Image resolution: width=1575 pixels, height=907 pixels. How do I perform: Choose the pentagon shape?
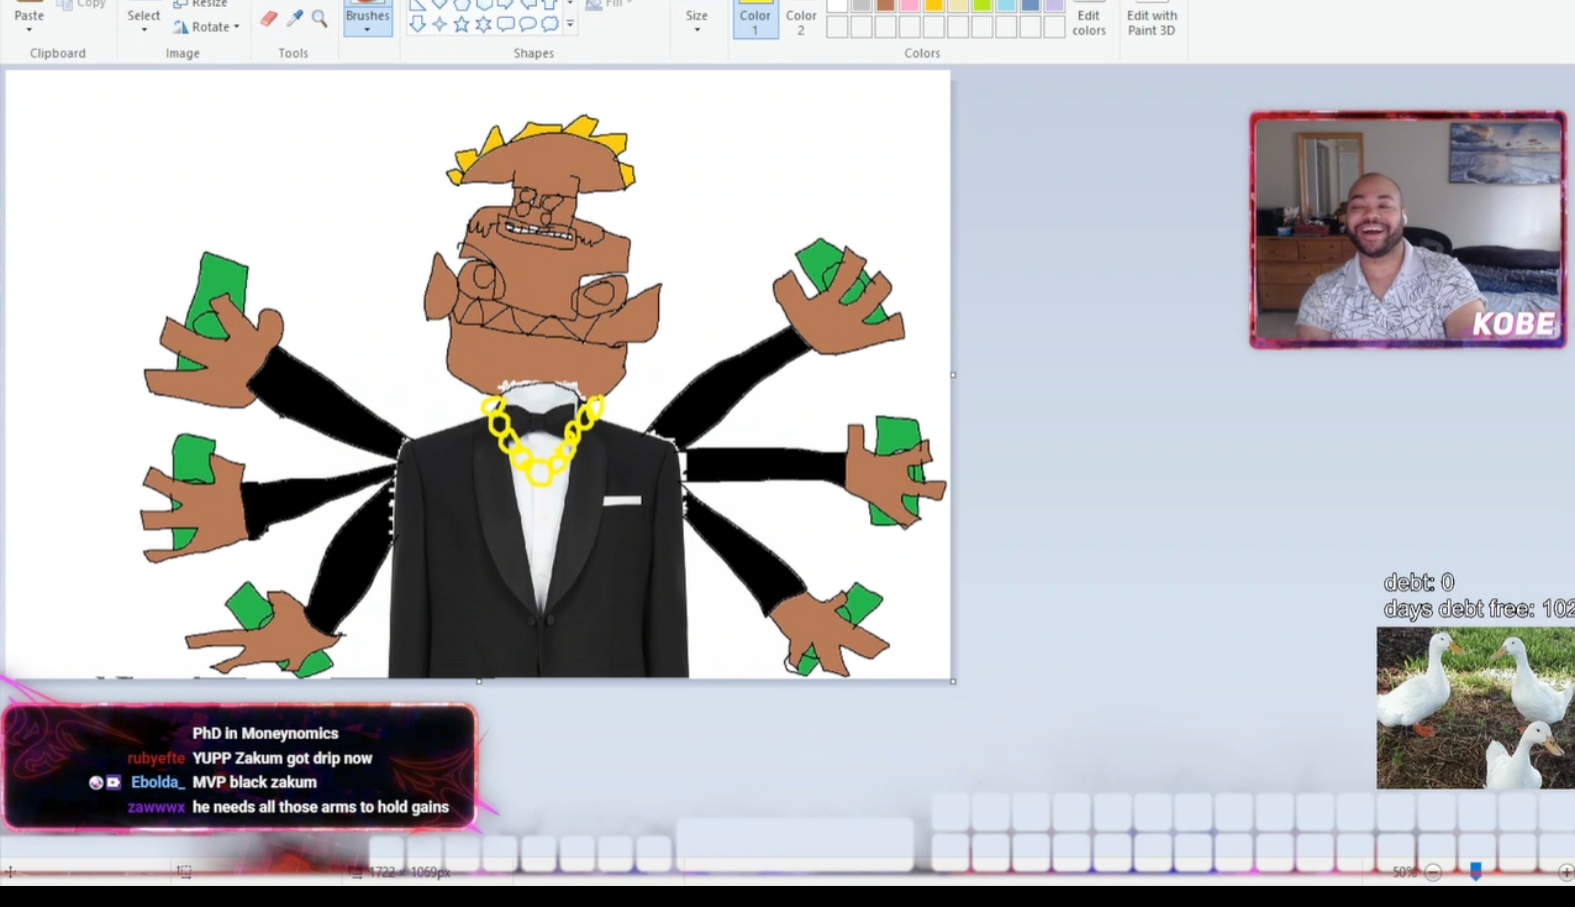[x=461, y=4]
